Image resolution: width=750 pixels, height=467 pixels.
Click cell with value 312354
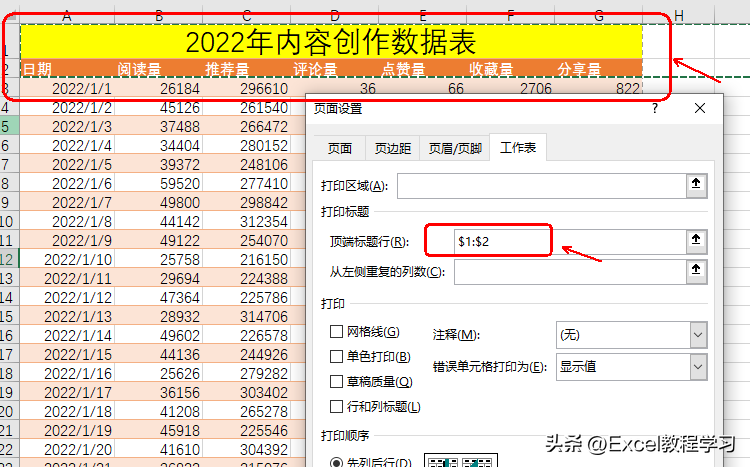click(247, 222)
